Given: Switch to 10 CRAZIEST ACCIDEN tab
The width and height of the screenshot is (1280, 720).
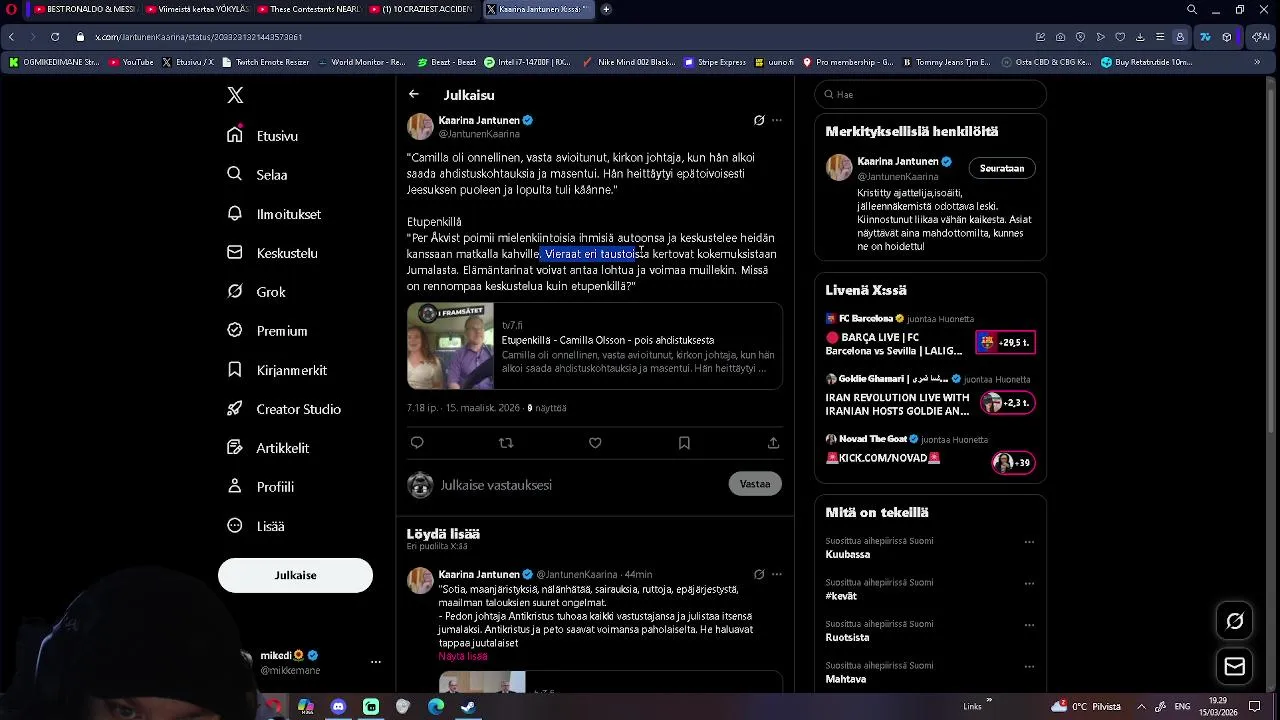Looking at the screenshot, I should pos(420,9).
